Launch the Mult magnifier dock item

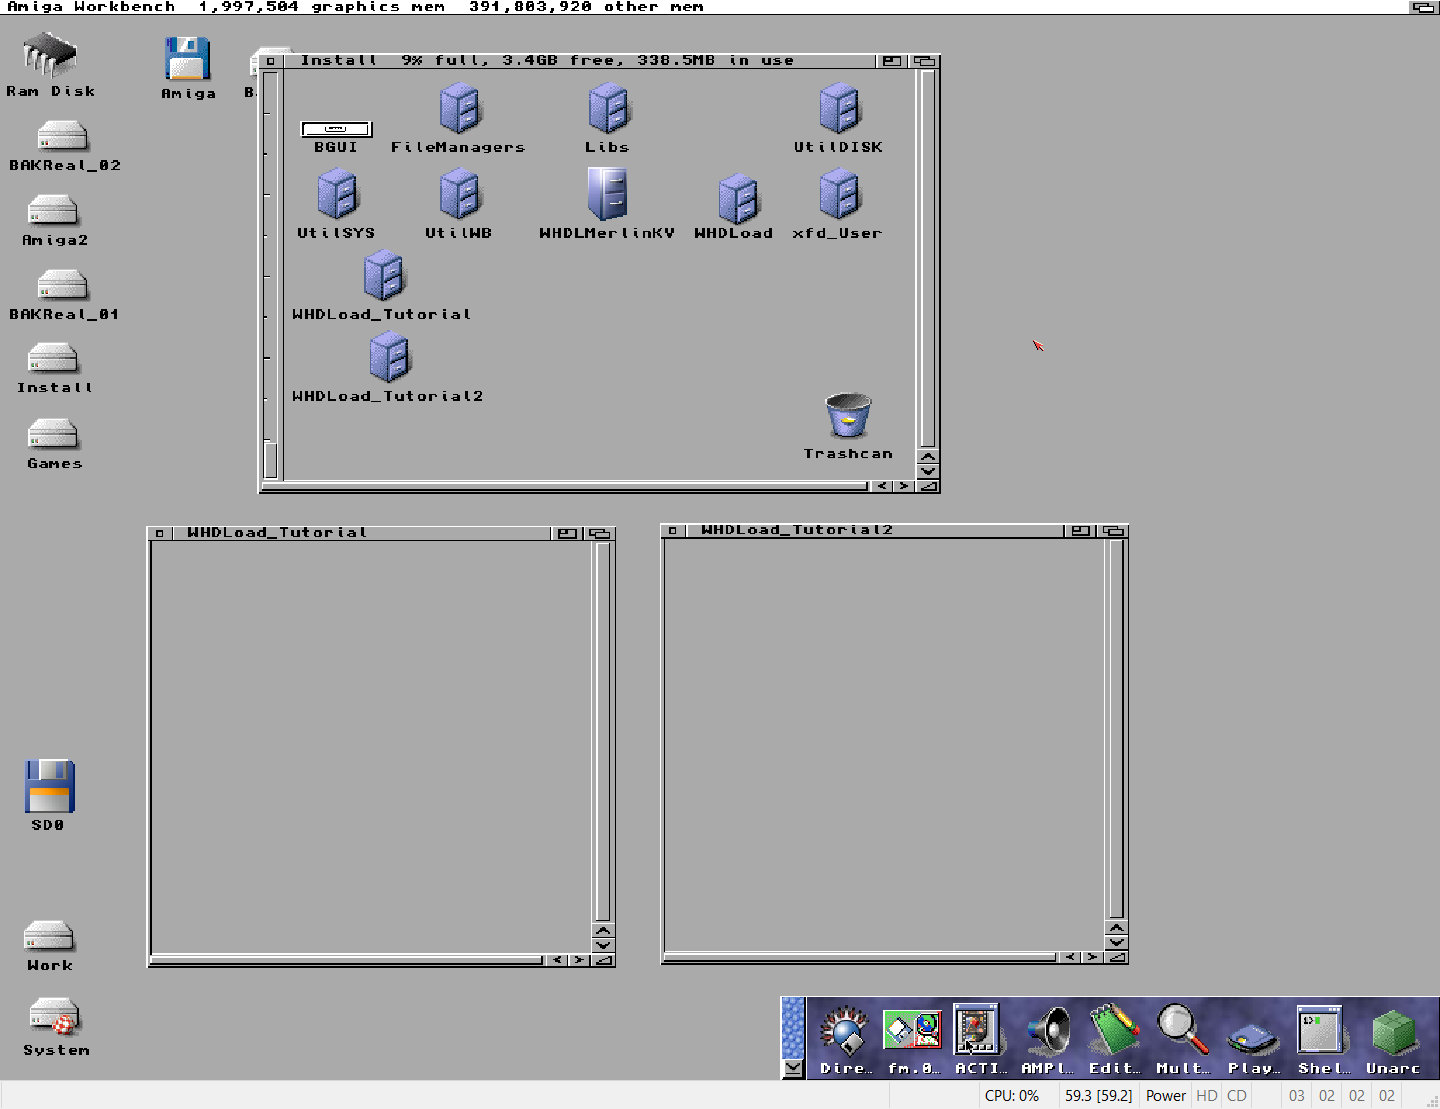pyautogui.click(x=1182, y=1030)
